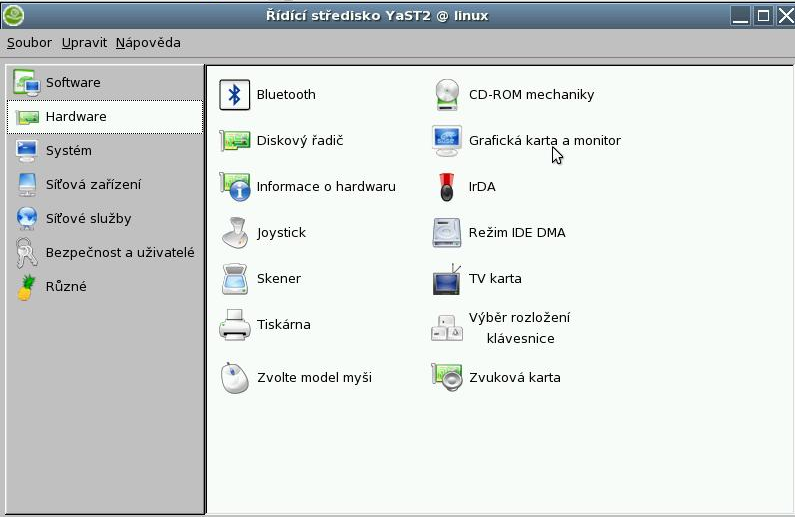The height and width of the screenshot is (517, 795).
Task: Open the Informace o hardwaru icon
Action: [235, 187]
